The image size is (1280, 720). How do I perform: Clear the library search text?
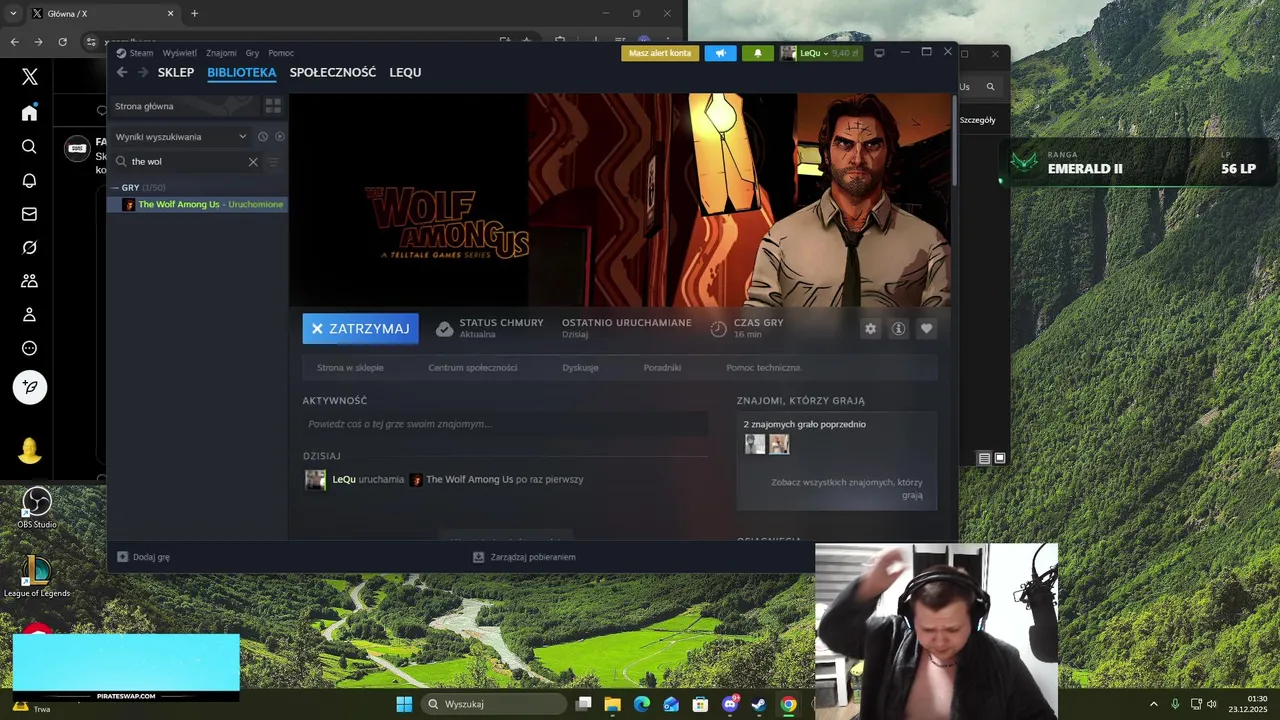coord(253,161)
